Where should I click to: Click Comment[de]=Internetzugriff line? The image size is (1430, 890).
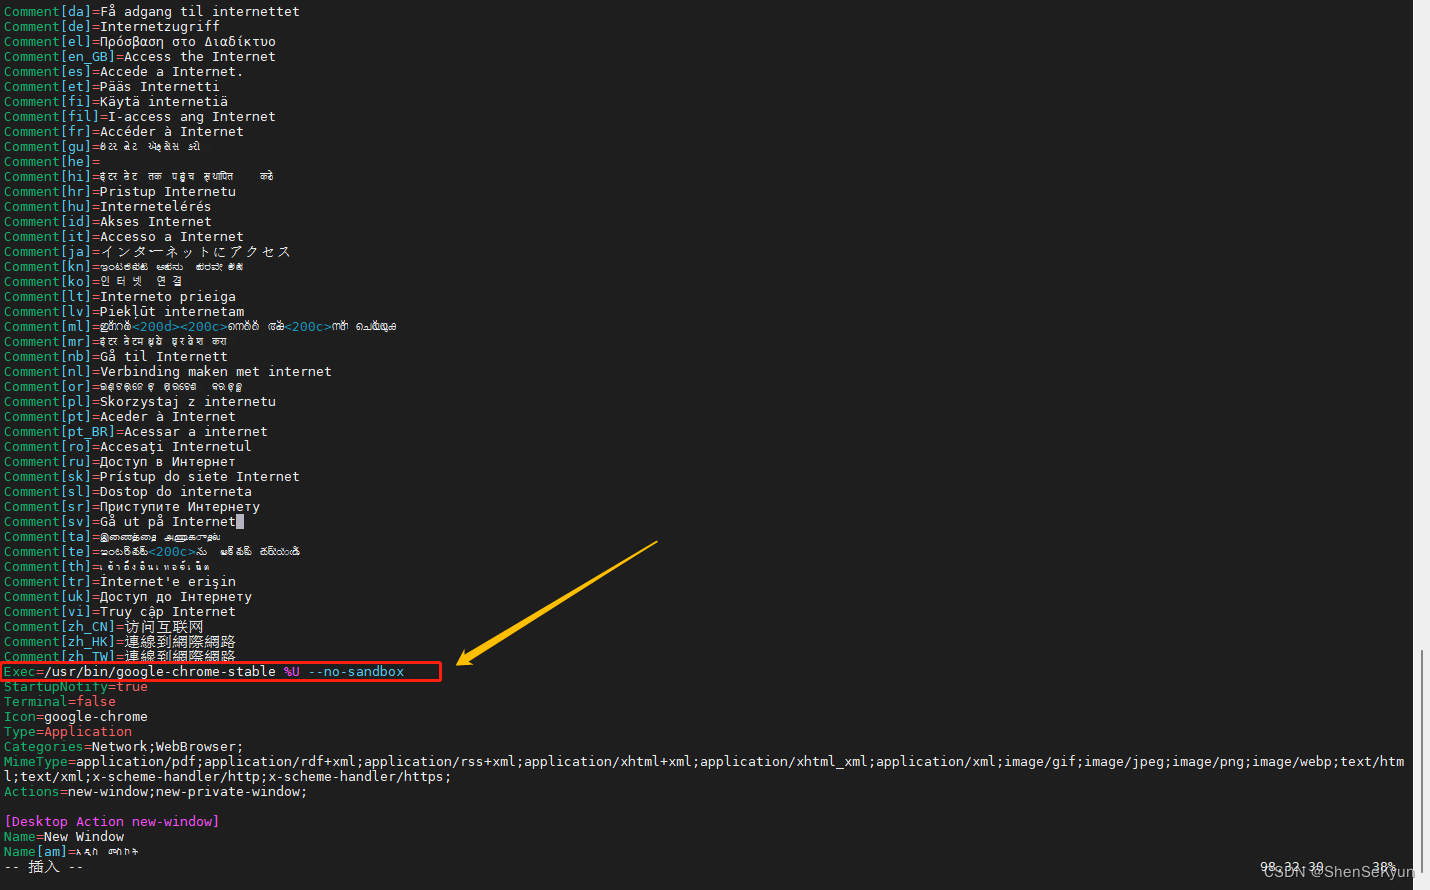click(x=111, y=27)
